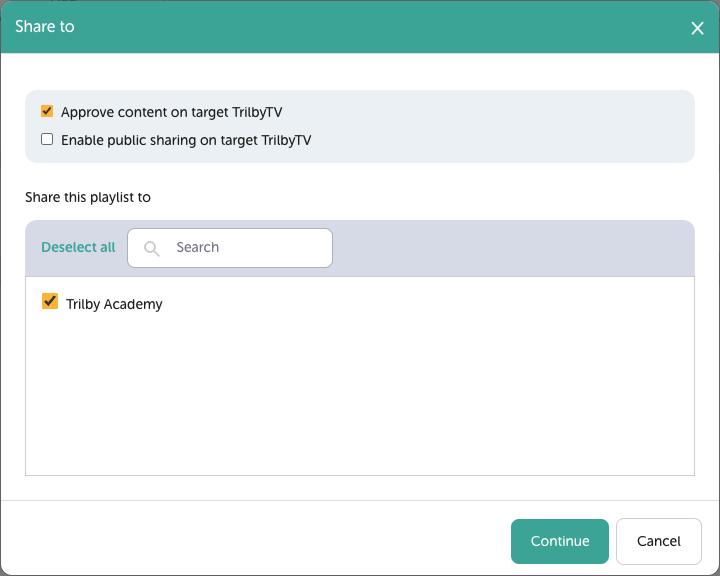Click the Share this playlist to heading
The image size is (720, 576).
tap(88, 198)
